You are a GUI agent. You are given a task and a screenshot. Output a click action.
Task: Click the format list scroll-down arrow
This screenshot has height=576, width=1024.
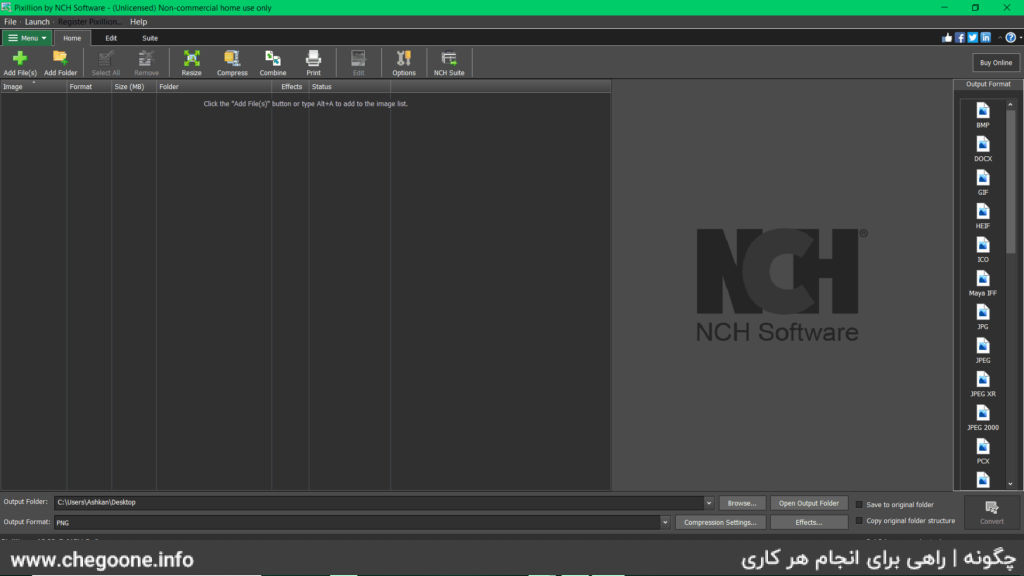1010,484
